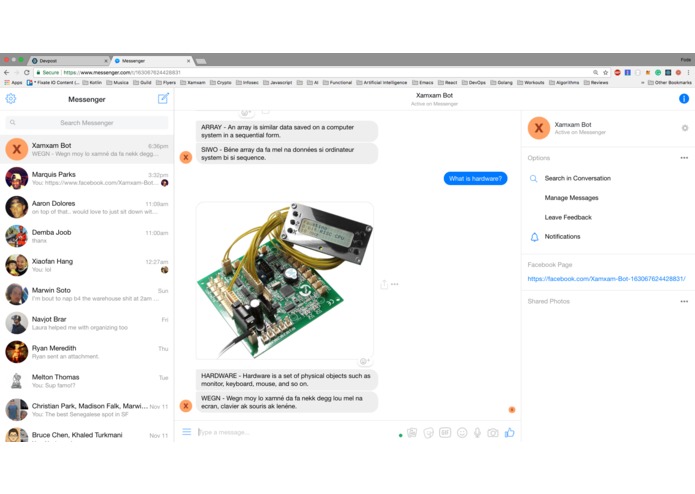The image size is (695, 494).
Task: Click the Search Messenger field
Action: tap(86, 123)
